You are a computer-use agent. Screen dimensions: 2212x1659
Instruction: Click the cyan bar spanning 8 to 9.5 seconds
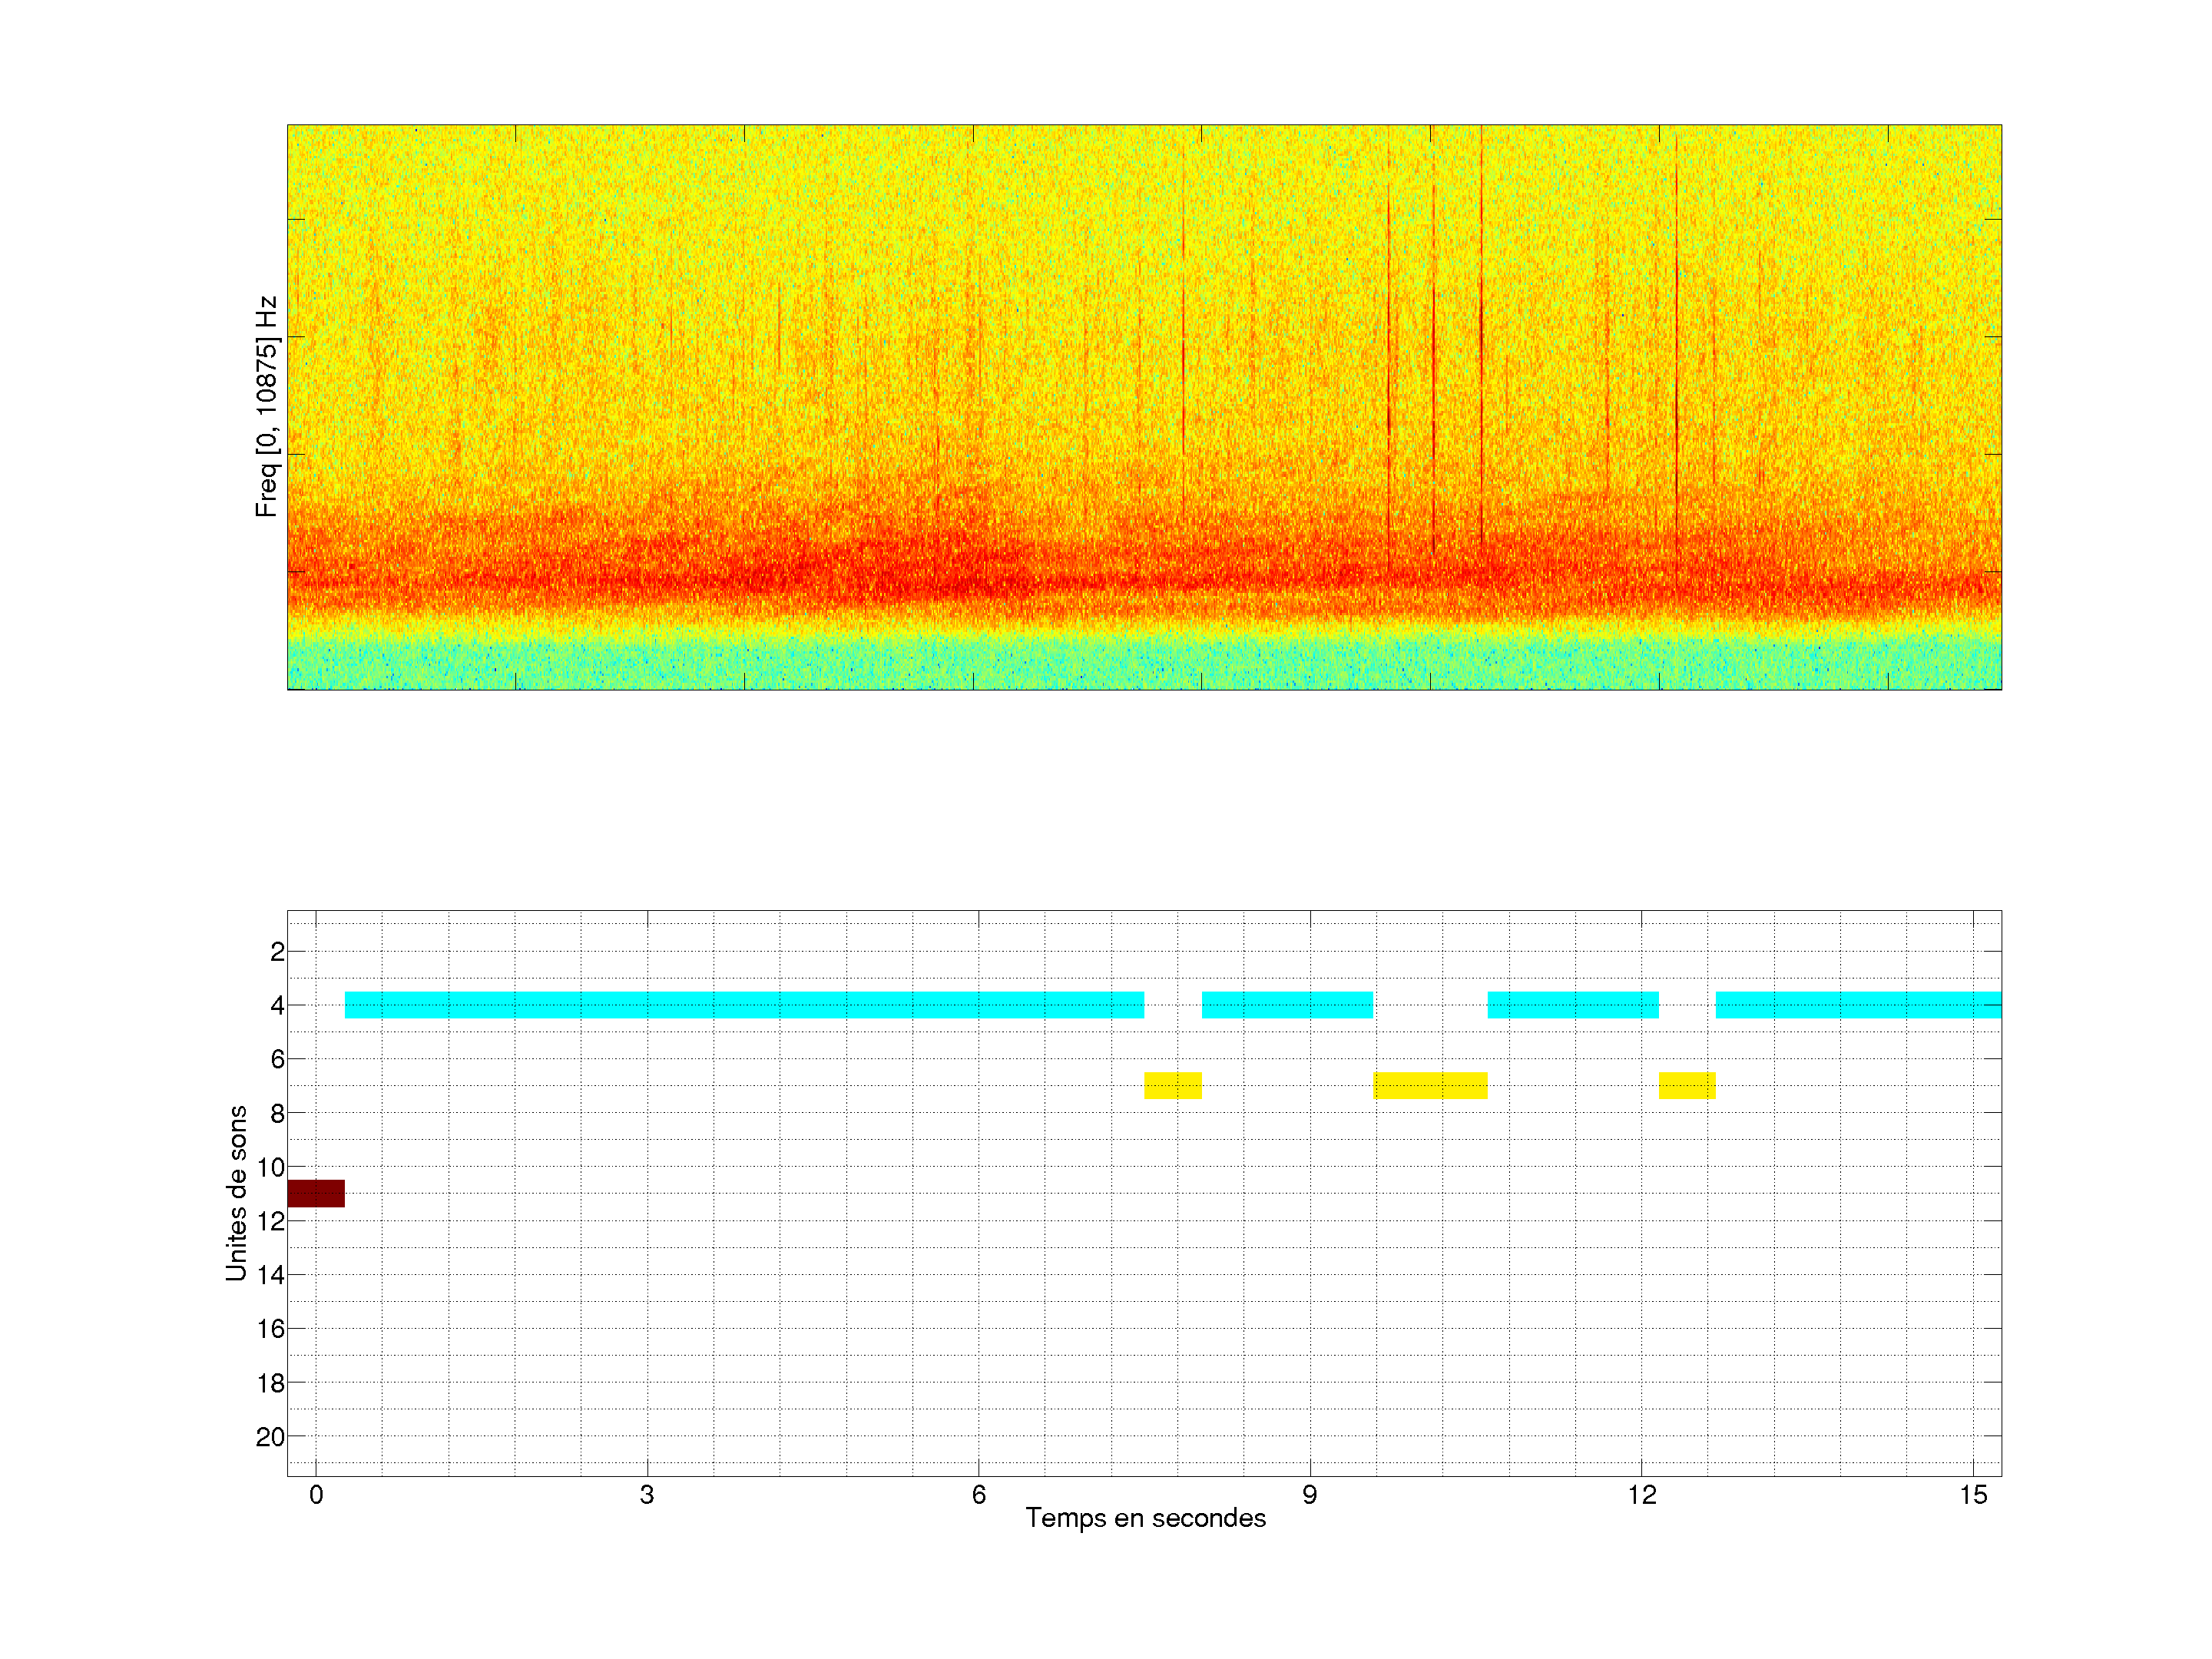coord(1287,1005)
